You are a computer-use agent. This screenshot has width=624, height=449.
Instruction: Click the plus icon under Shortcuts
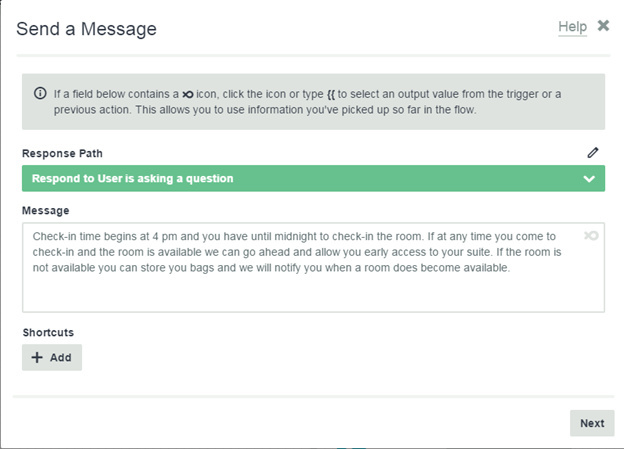tap(37, 357)
